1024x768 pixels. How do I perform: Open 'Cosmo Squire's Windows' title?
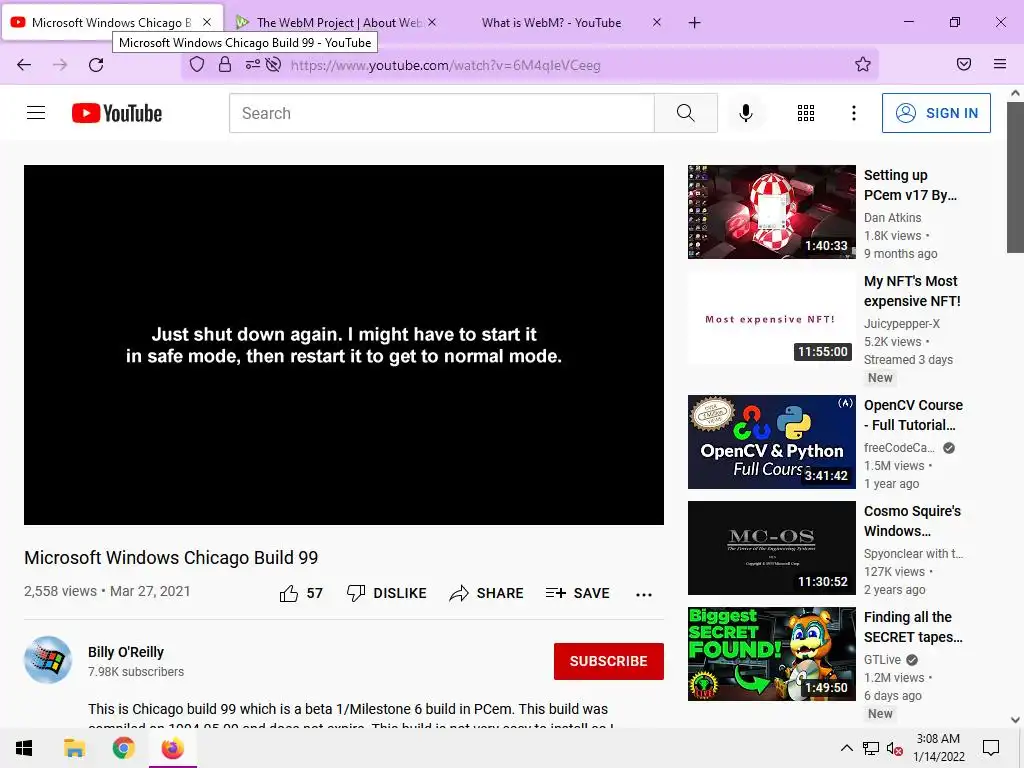tap(912, 521)
